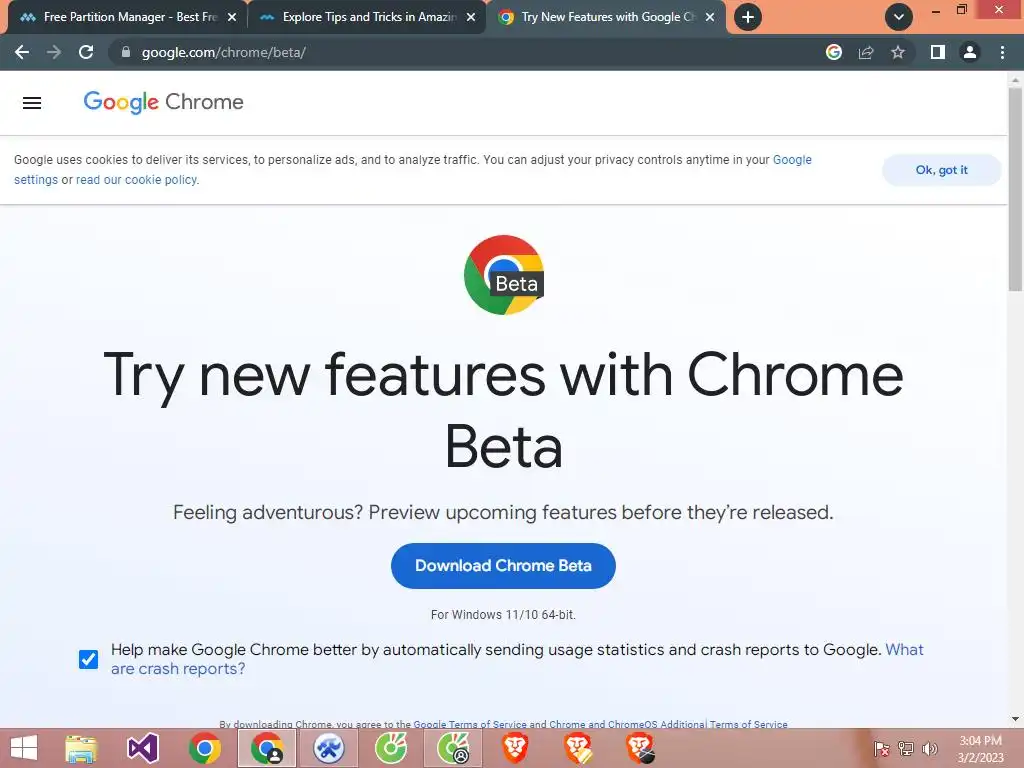Open green browser icon with profile badge
This screenshot has width=1024, height=768.
coord(453,748)
